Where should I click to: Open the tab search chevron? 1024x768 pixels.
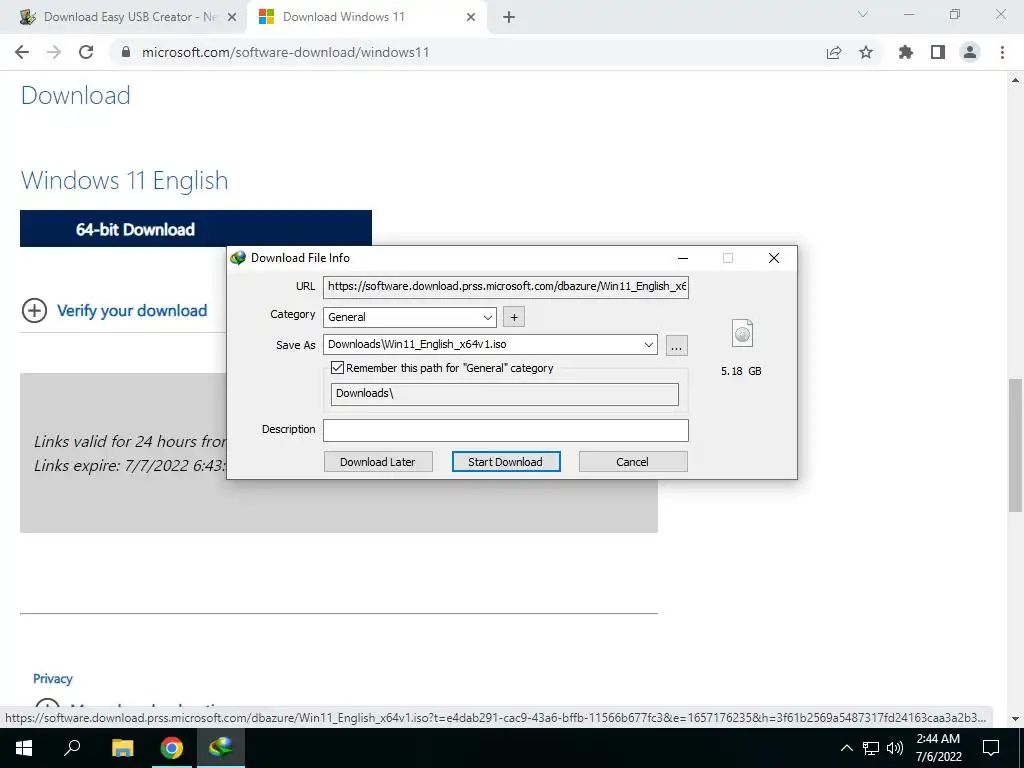(863, 14)
